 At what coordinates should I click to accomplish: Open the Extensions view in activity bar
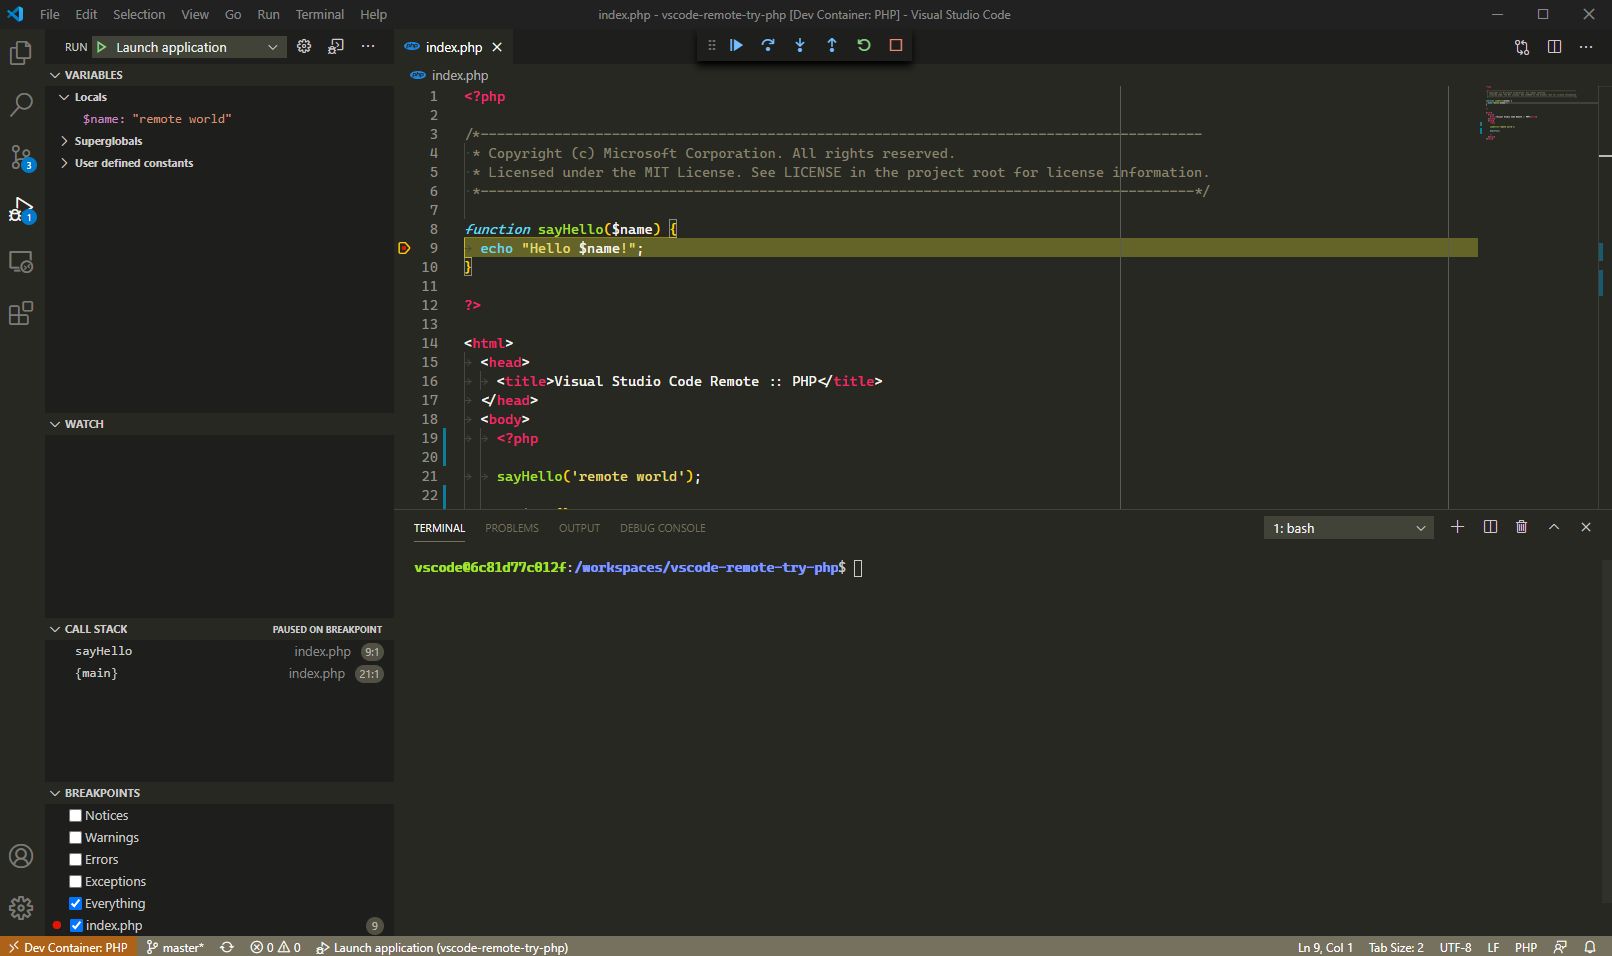click(x=20, y=314)
